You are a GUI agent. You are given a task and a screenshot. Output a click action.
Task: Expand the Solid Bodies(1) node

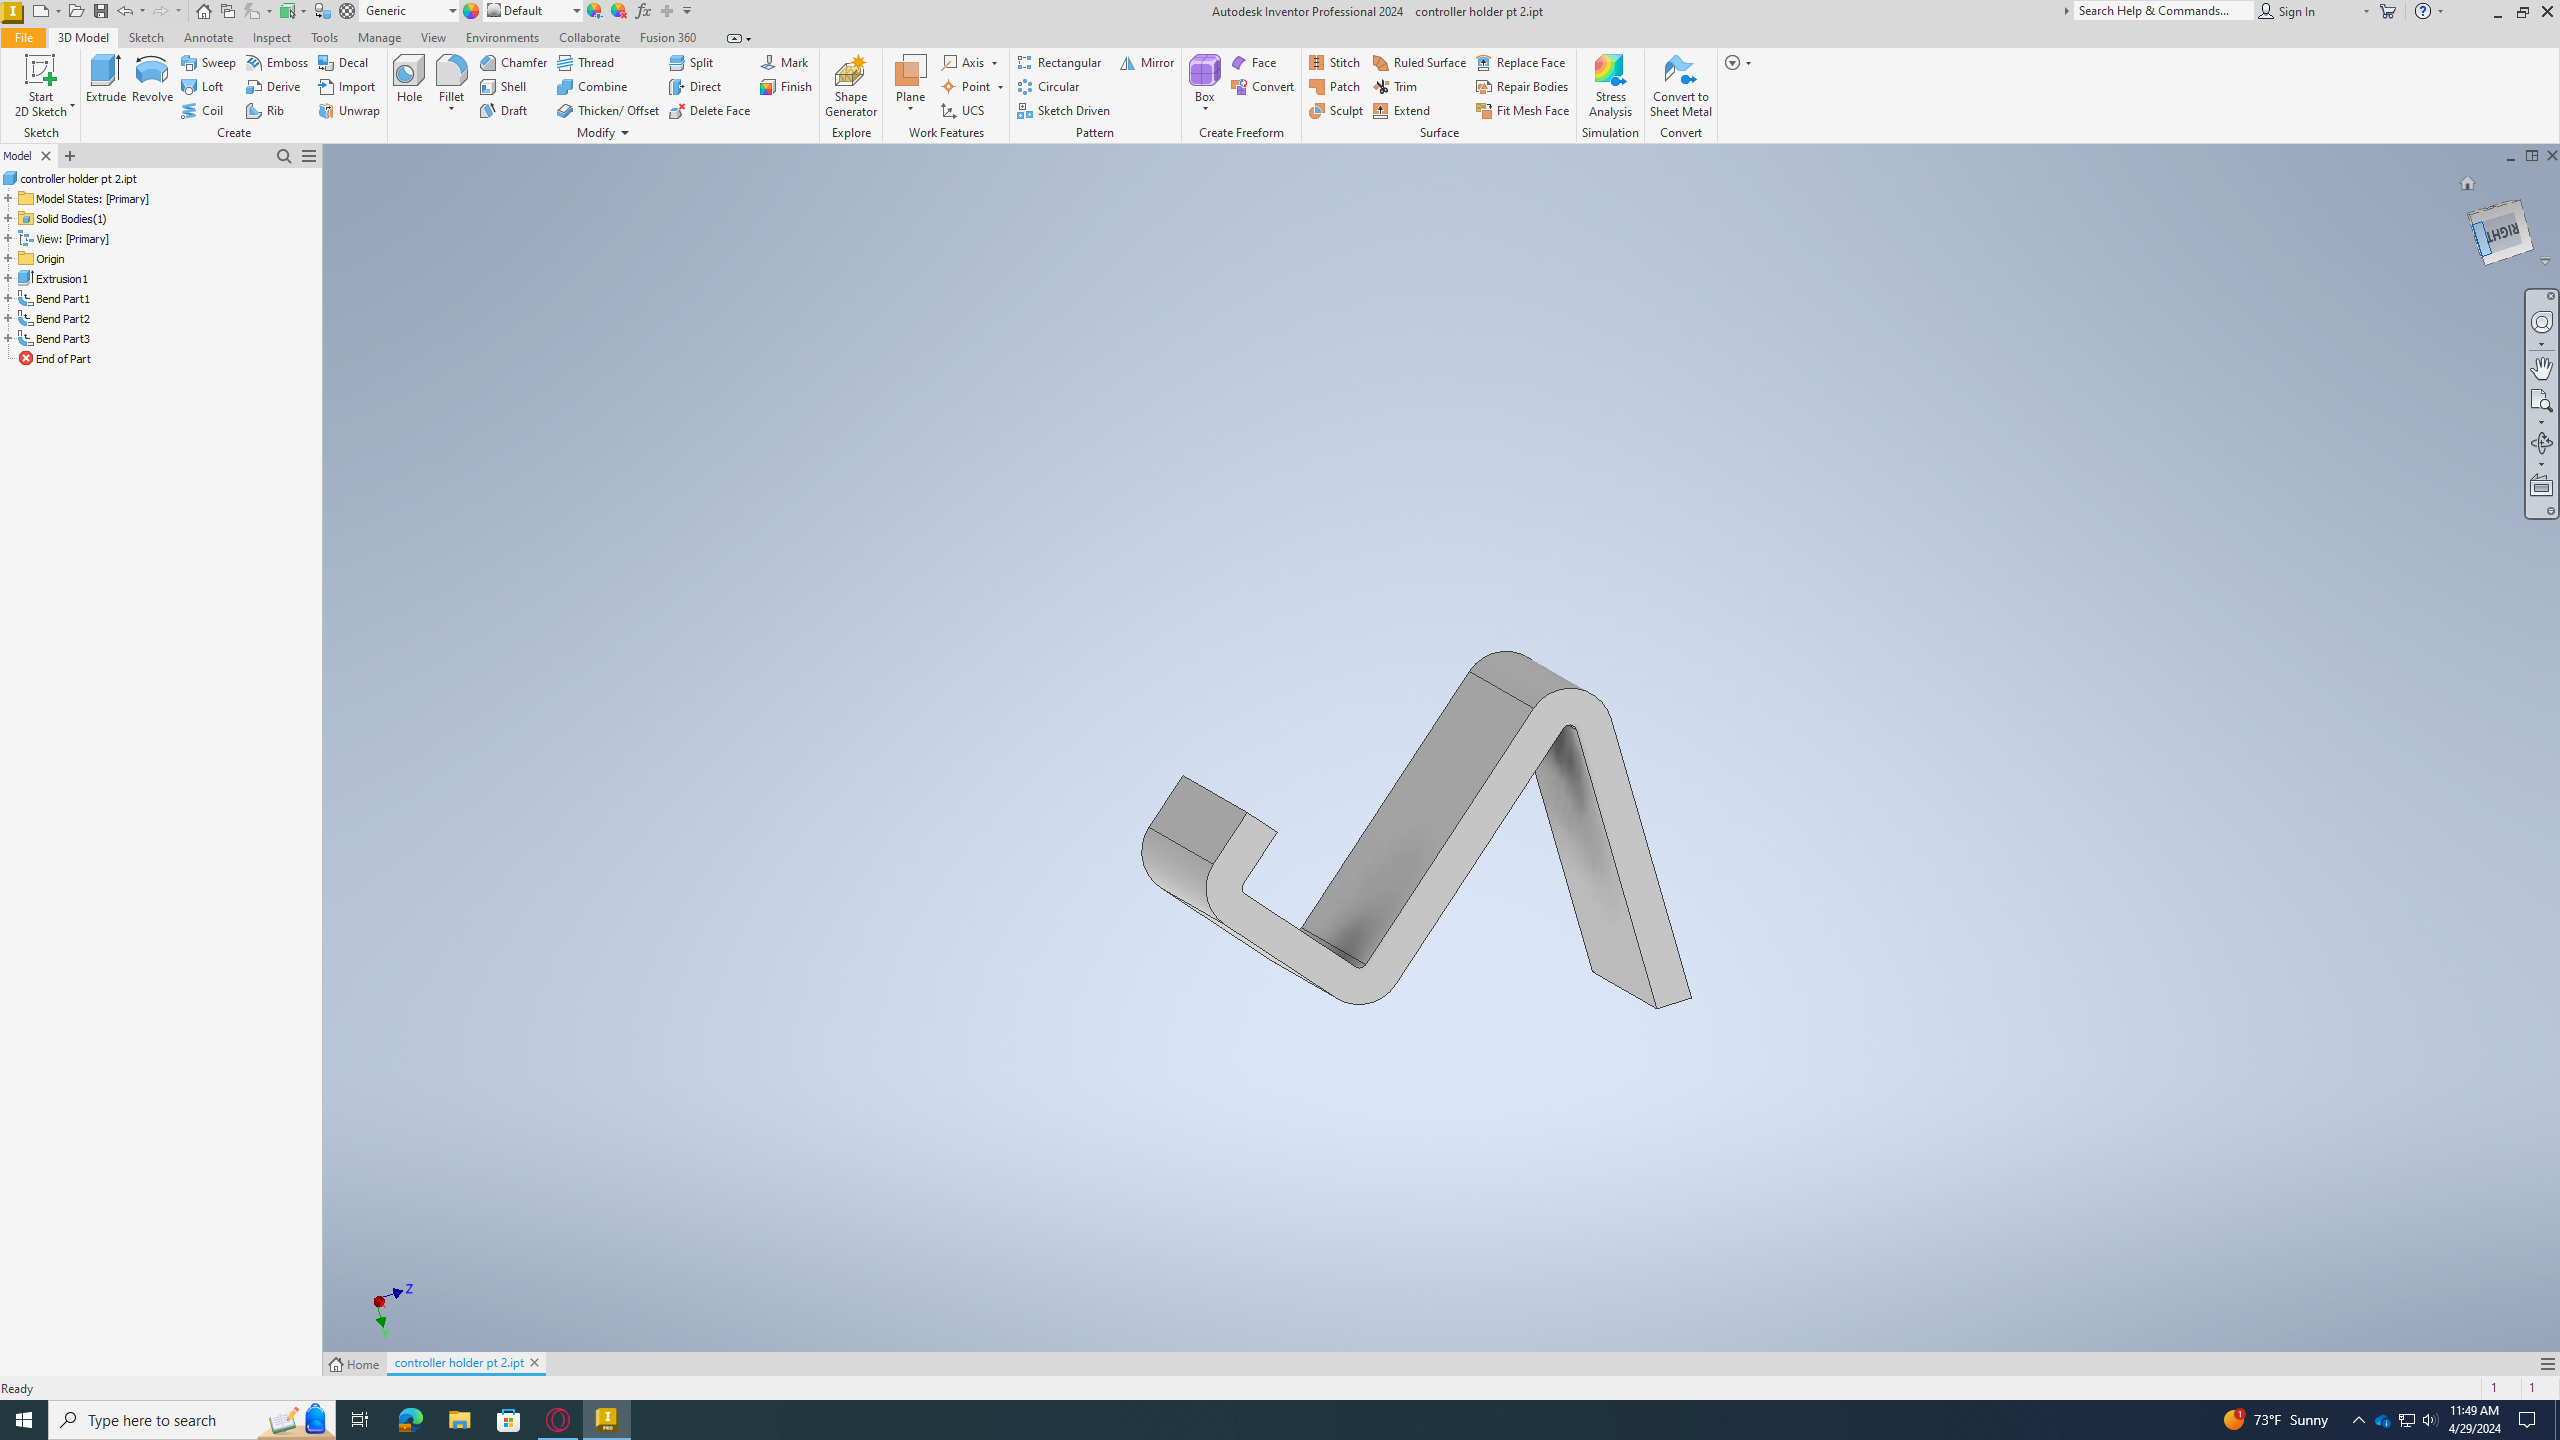coord(8,218)
